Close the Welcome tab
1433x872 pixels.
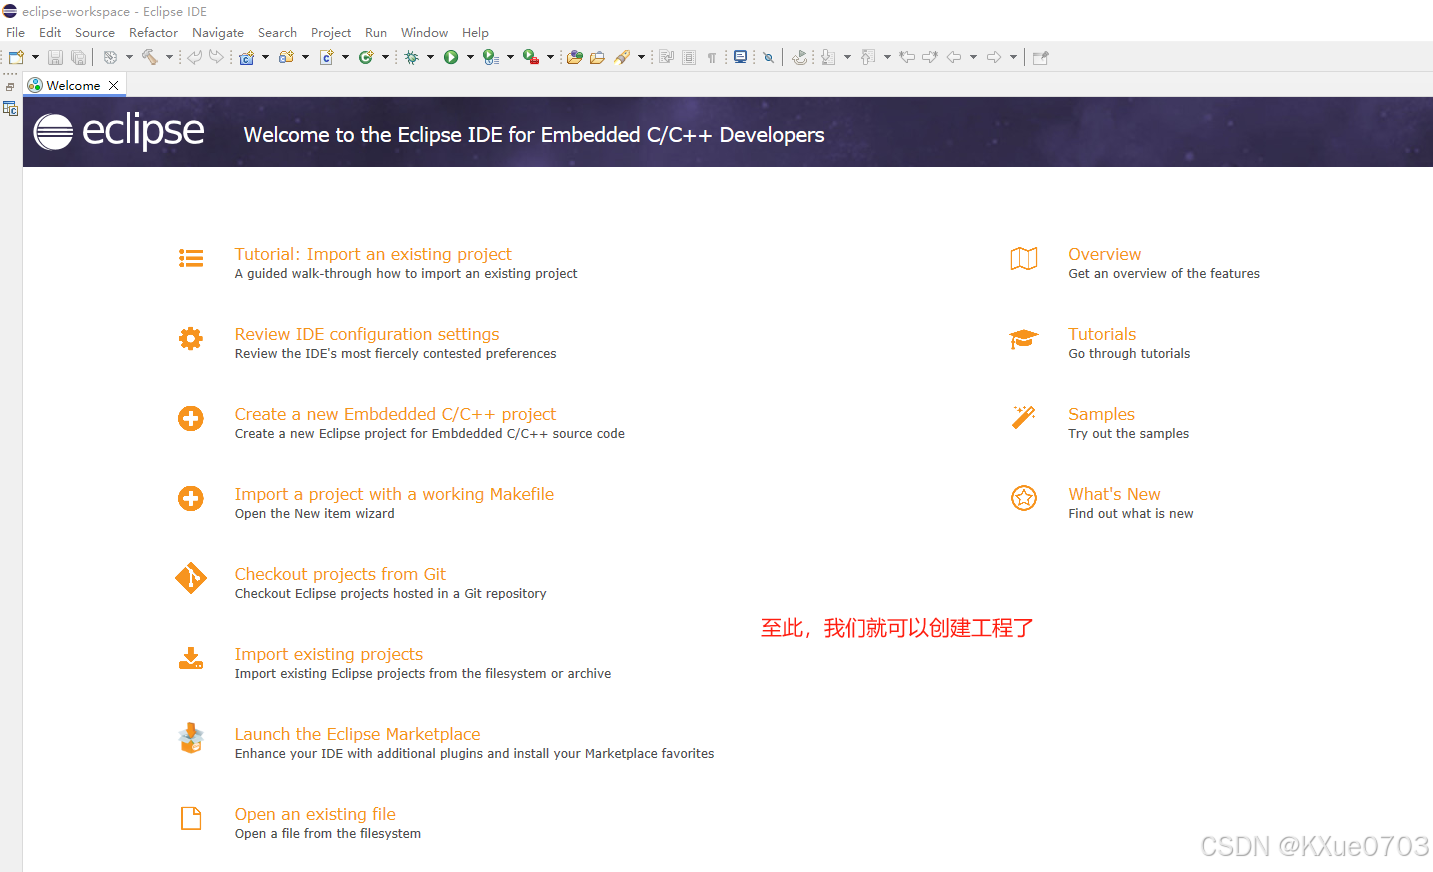coord(113,85)
